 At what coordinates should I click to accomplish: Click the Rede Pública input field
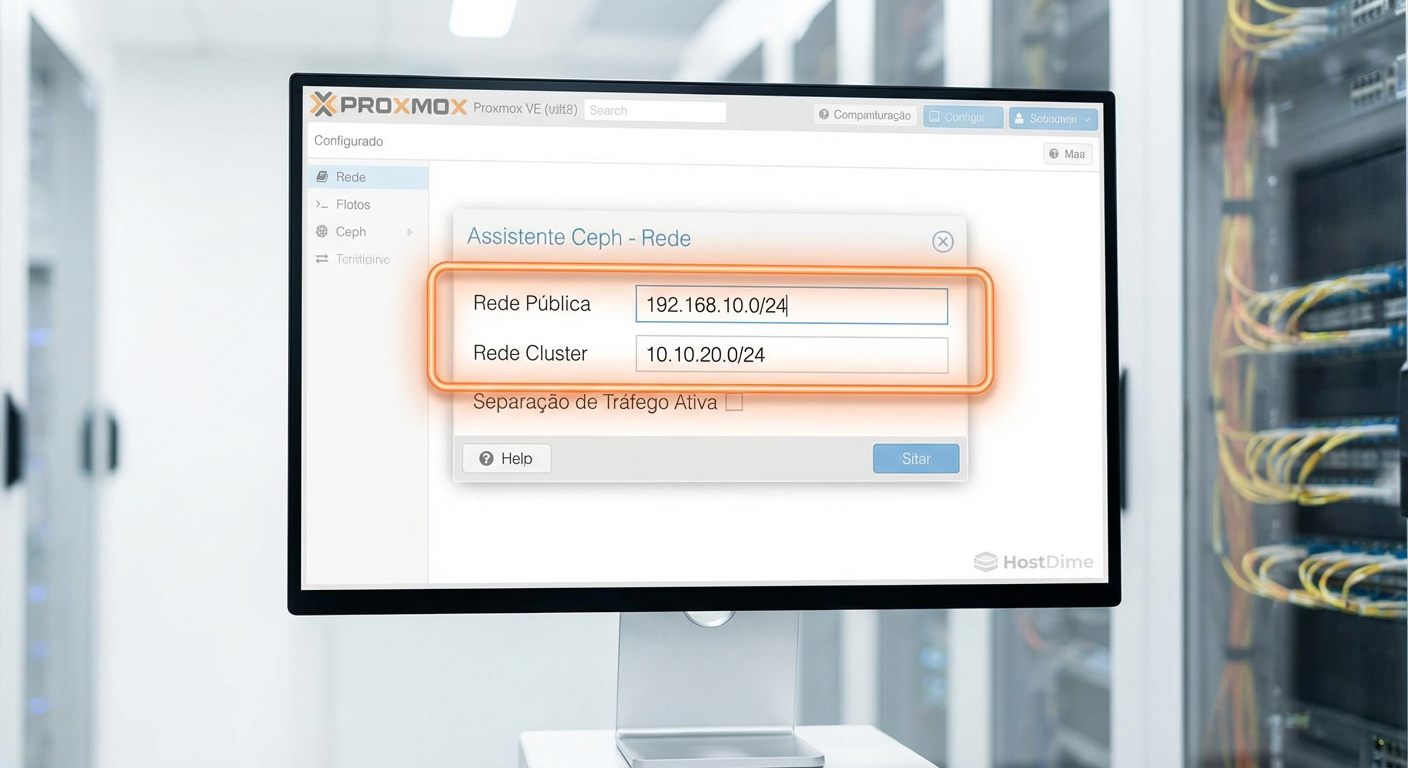click(791, 306)
